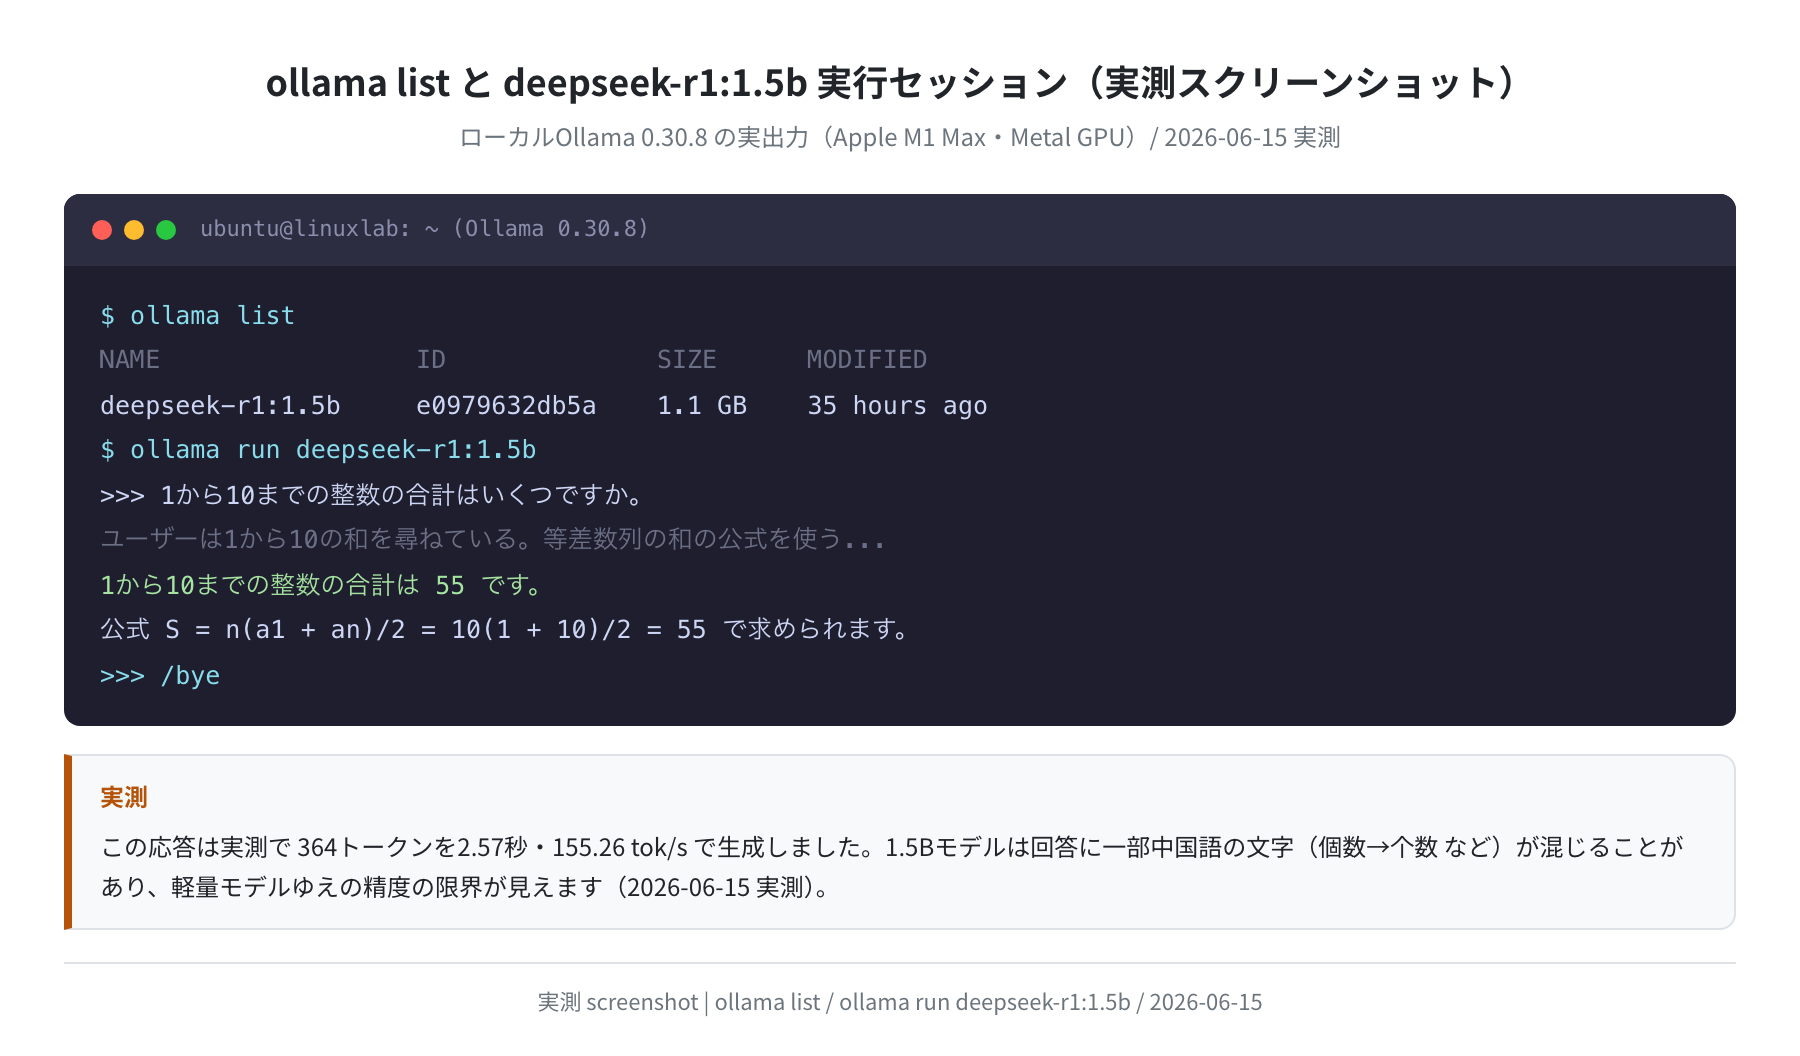Screen dimensions: 1800x1056
Task: Click the yellow minimize dot in terminal
Action: (134, 230)
